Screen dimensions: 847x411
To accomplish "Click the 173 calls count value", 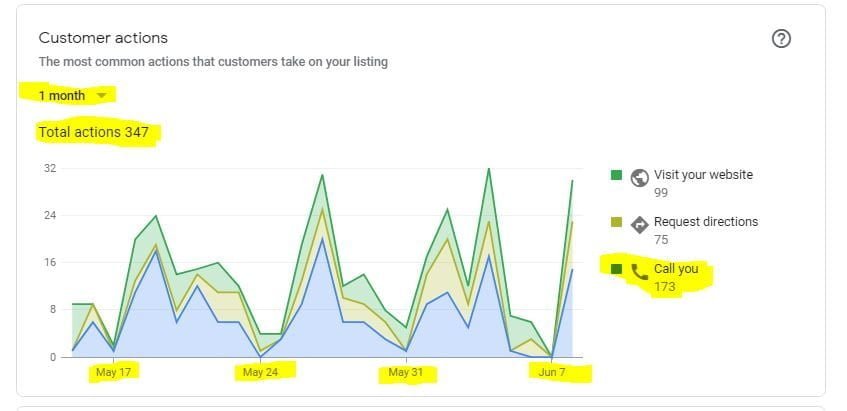I will (665, 288).
